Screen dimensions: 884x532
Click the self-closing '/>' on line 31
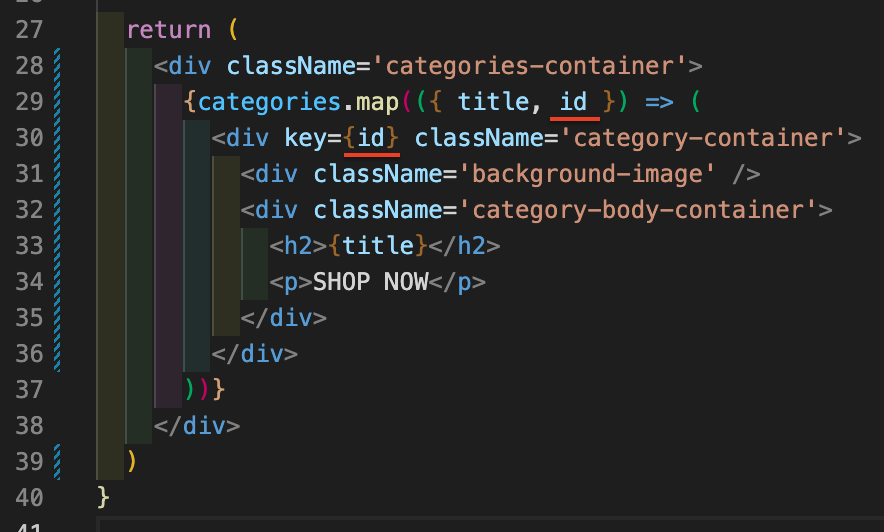746,175
